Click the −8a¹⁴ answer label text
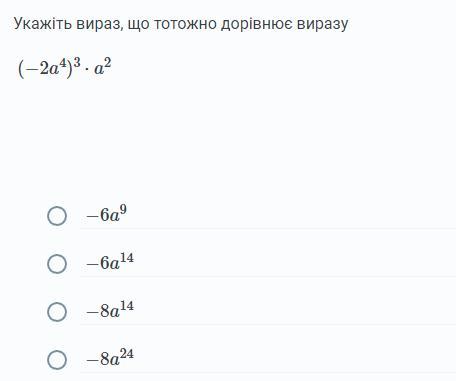Viewport: 456px width, 381px height. pyautogui.click(x=110, y=310)
